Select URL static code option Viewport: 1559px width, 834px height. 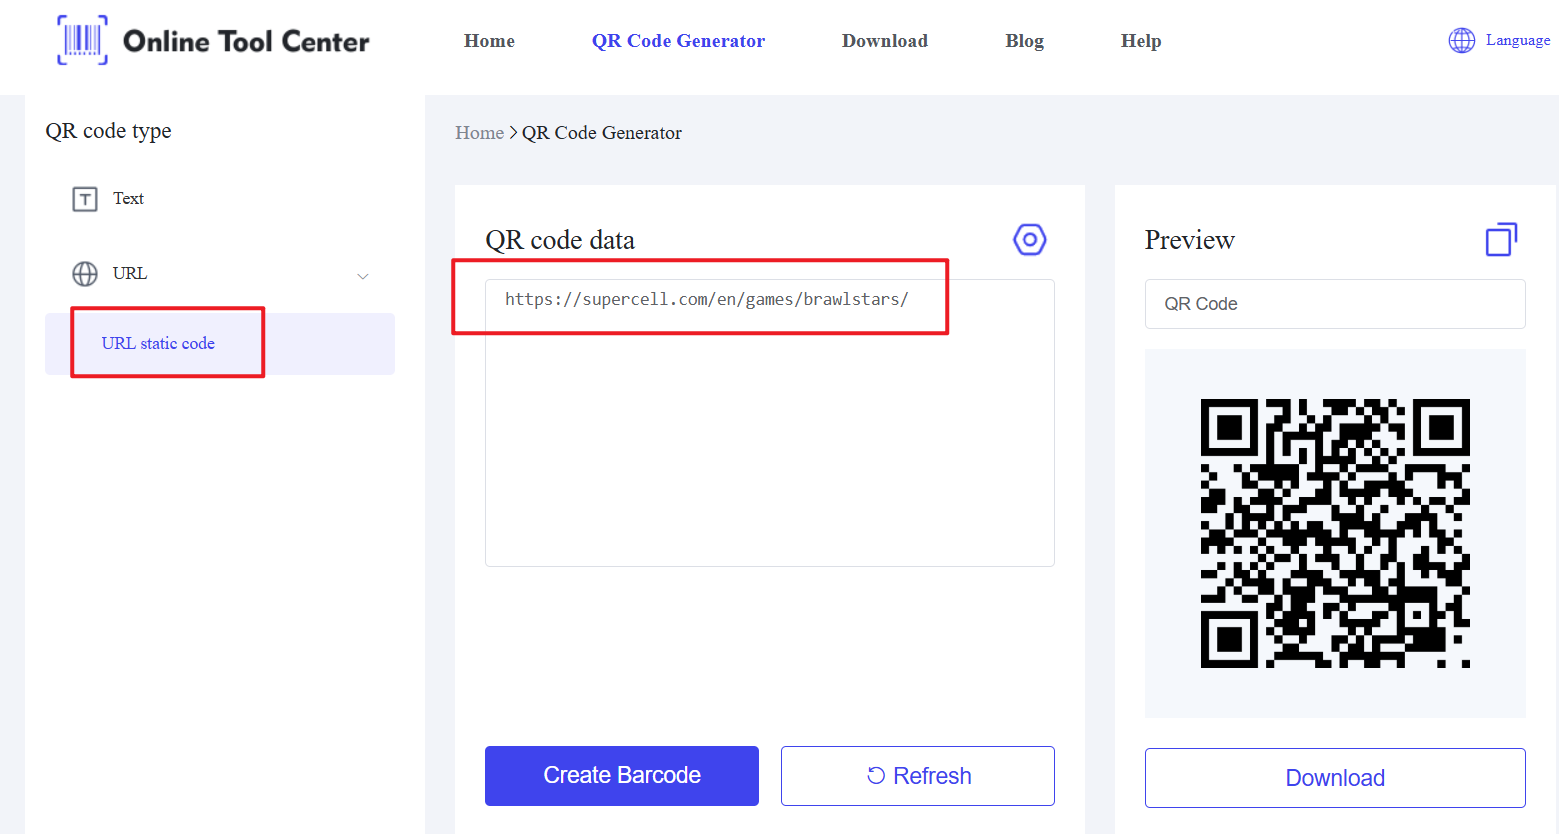(158, 344)
